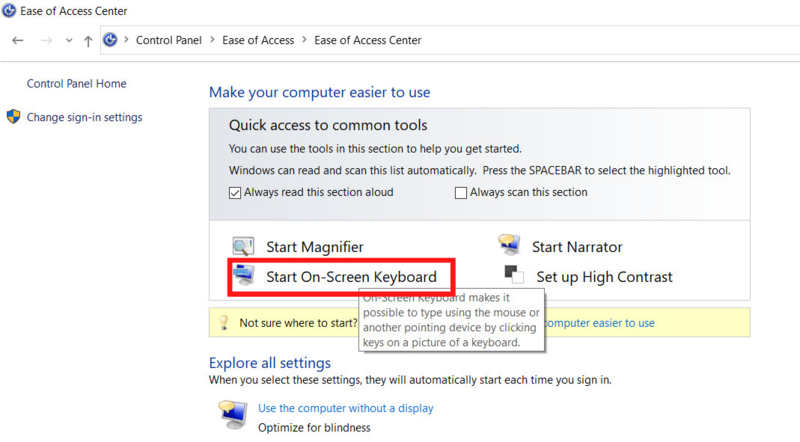This screenshot has height=442, width=800.
Task: Click the On-Screen Keyboard icon
Action: [x=243, y=275]
